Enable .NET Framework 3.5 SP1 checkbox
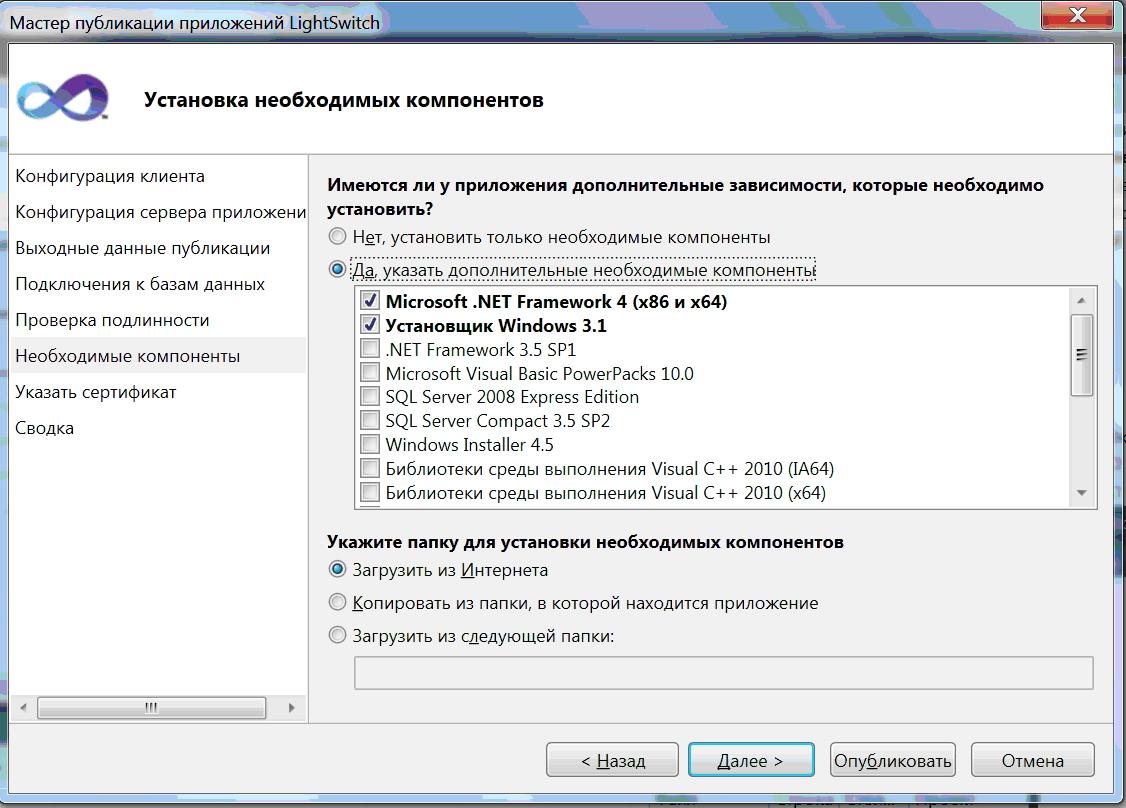Screen dimensions: 1126x808 (370, 348)
